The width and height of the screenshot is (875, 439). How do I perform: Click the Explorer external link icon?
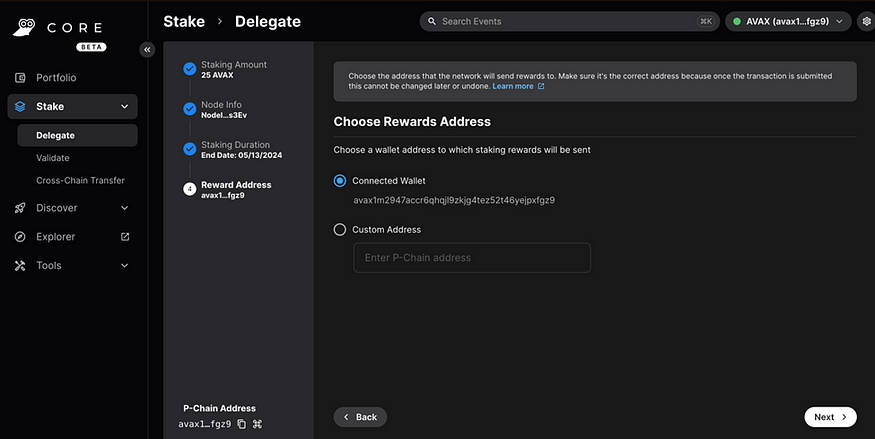pos(125,237)
